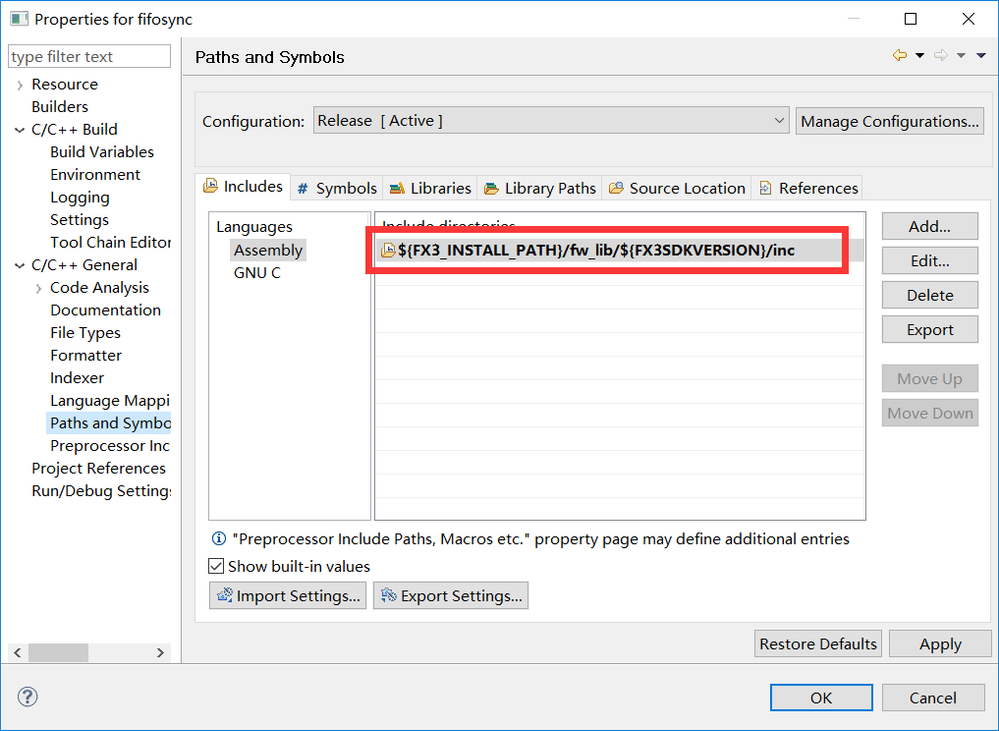
Task: Click the info icon beside Preprocessor note
Action: pos(219,539)
